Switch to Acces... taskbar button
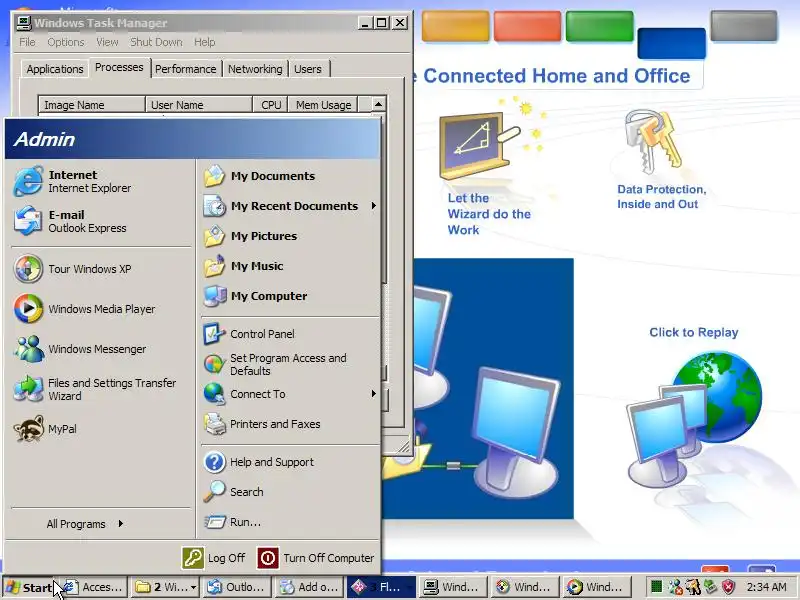Screen dimensions: 800x600 (93, 587)
